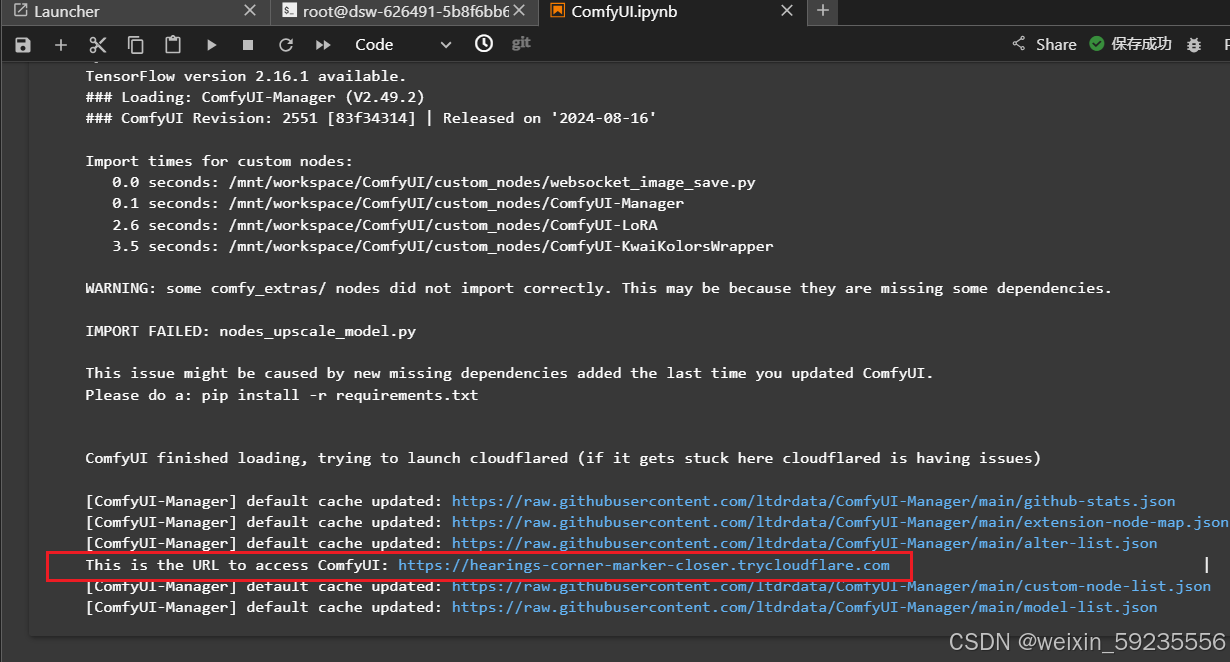This screenshot has width=1230, height=662.
Task: Open the extension-node-map.json URL
Action: pyautogui.click(x=840, y=522)
